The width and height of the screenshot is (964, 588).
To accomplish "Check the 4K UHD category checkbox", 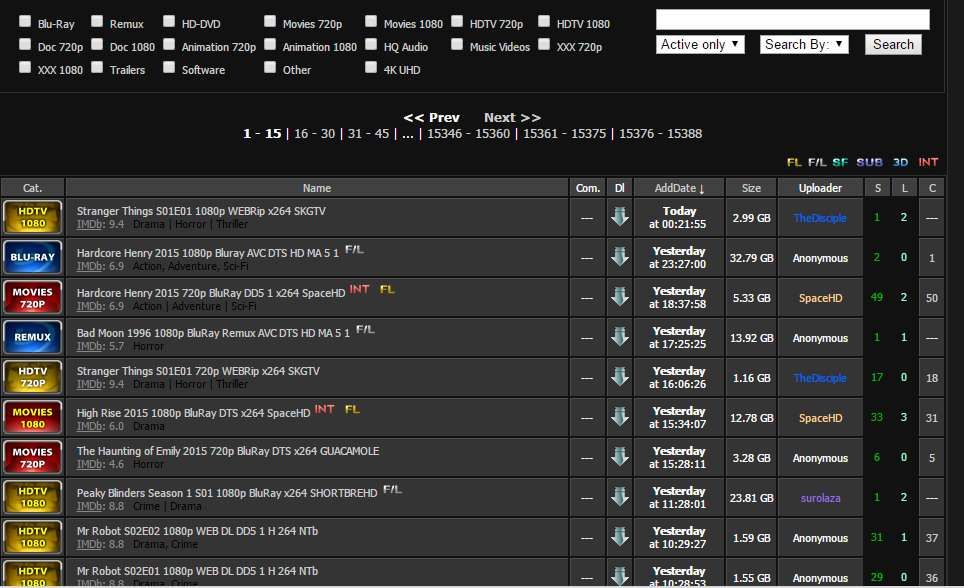I will (x=372, y=68).
